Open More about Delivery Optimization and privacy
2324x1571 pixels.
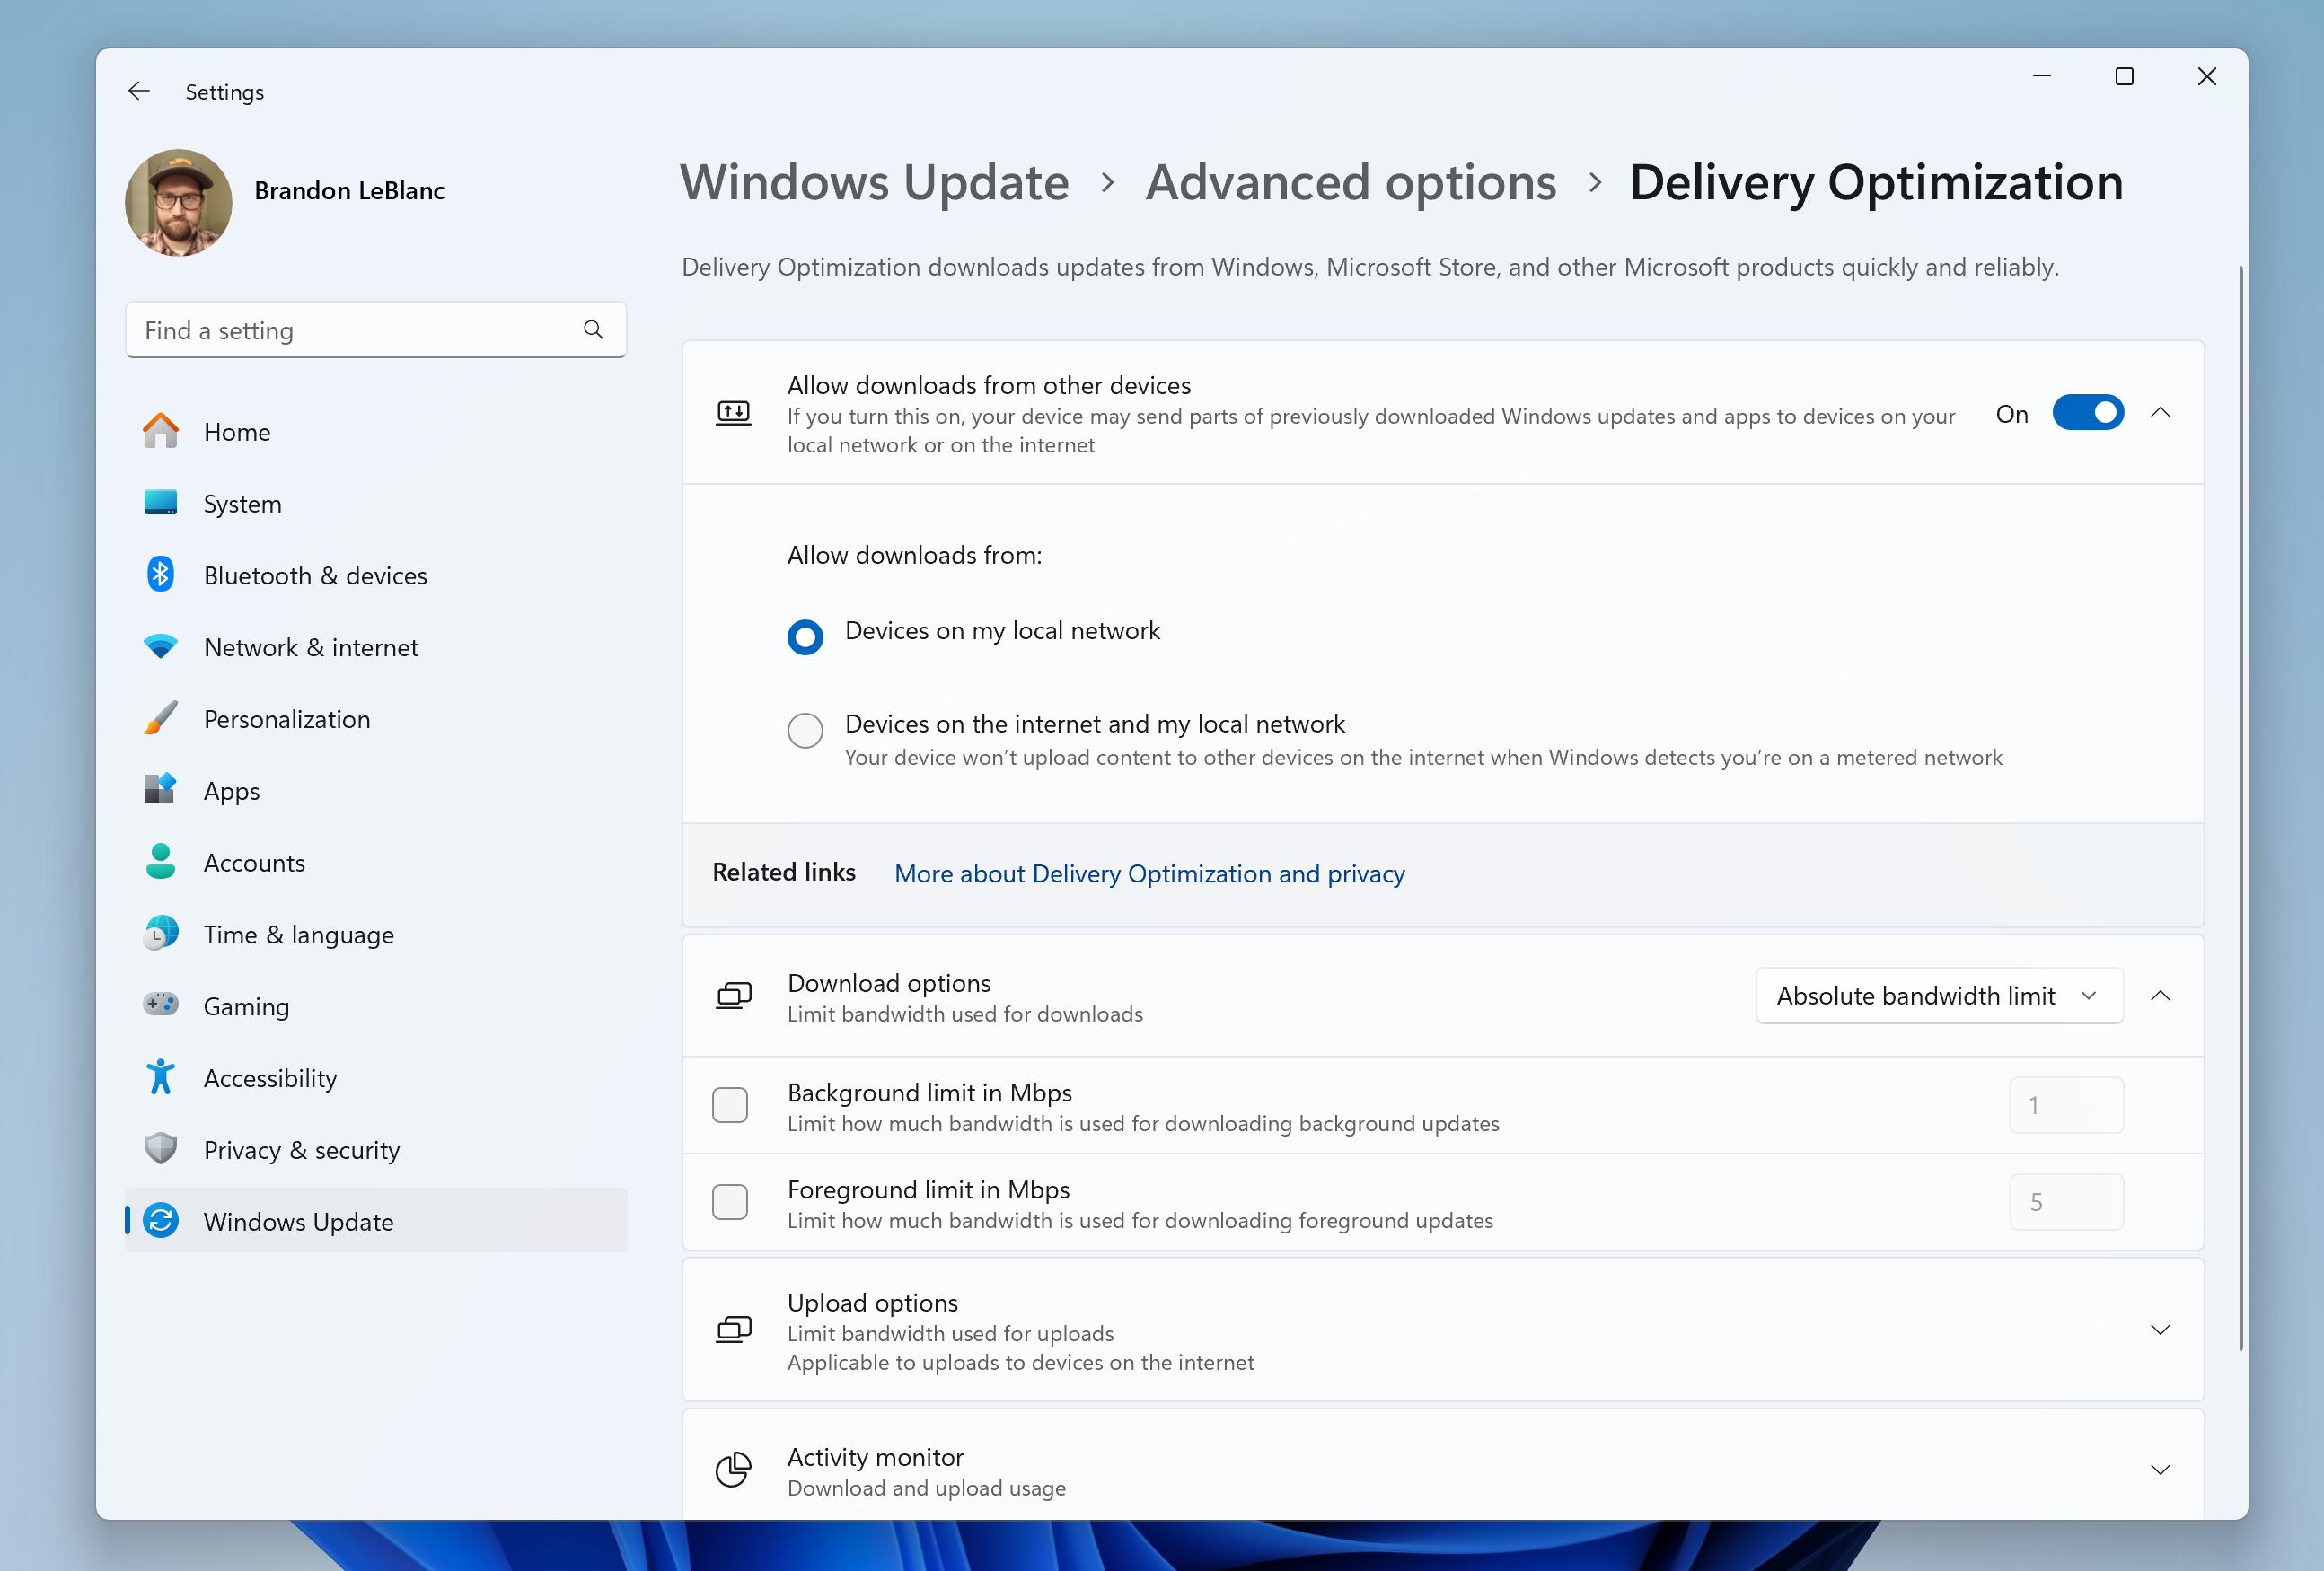pyautogui.click(x=1148, y=873)
